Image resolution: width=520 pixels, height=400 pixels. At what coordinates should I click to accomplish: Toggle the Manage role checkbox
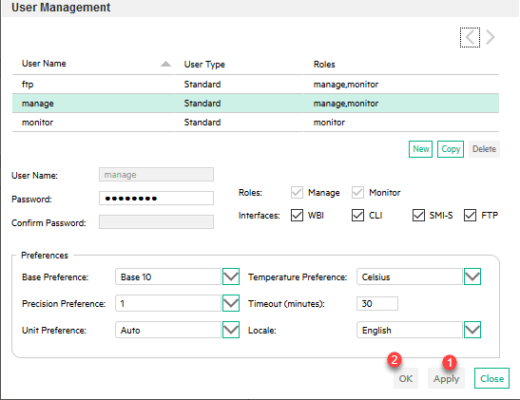[297, 192]
